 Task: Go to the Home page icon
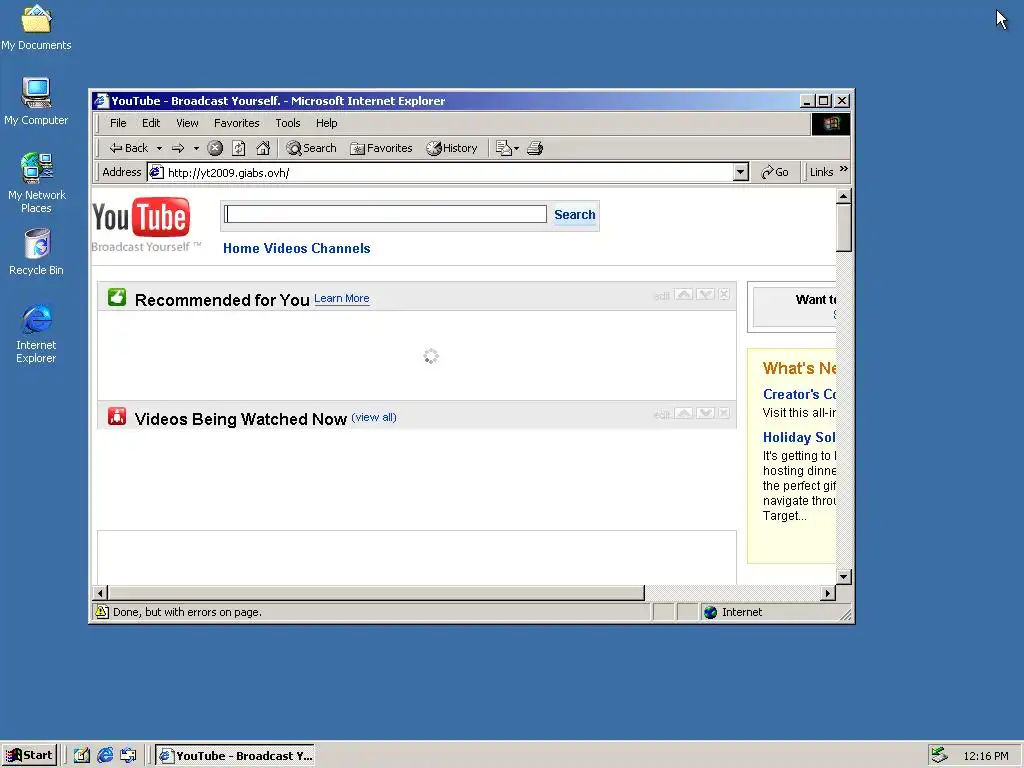pyautogui.click(x=263, y=148)
